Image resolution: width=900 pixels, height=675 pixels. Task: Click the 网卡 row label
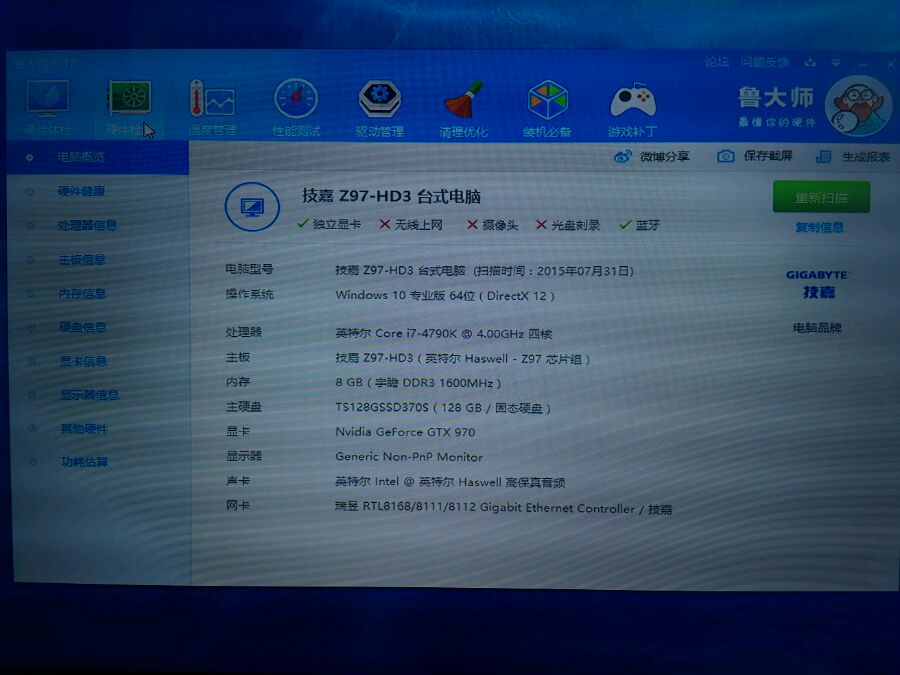238,505
